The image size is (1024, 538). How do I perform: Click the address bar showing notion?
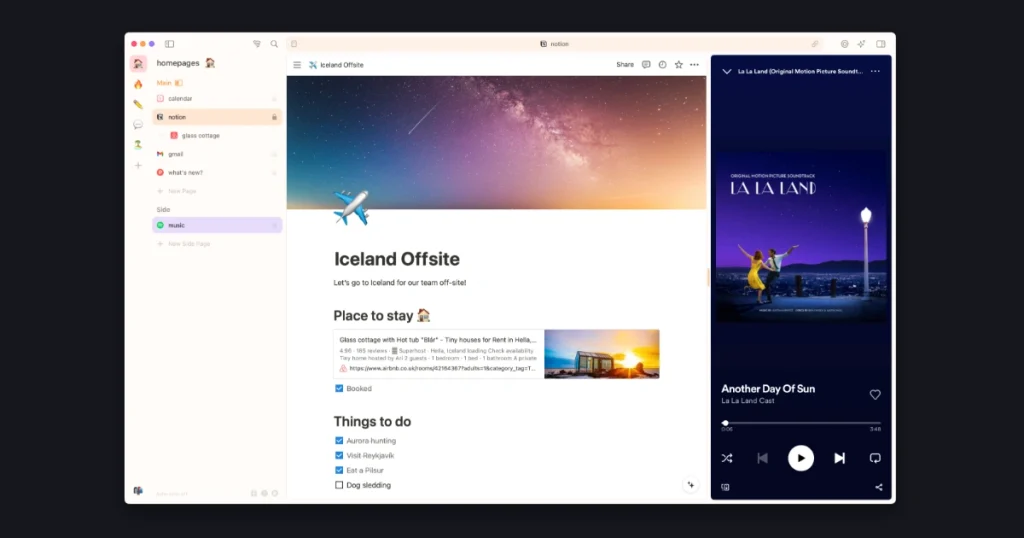click(555, 44)
